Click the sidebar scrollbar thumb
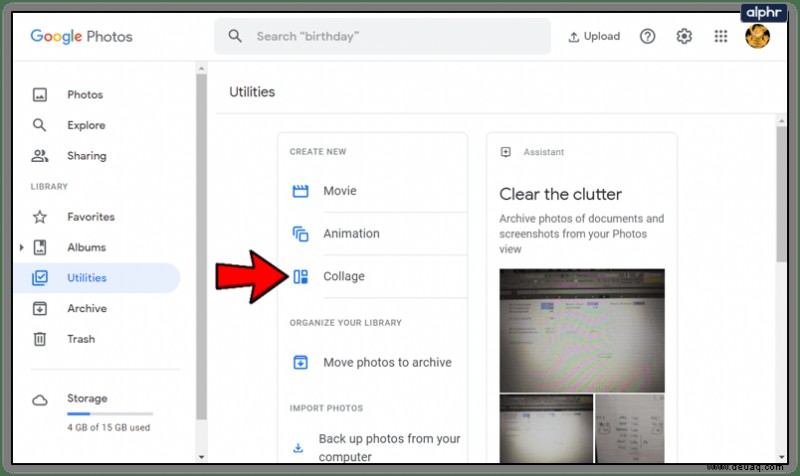The width and height of the screenshot is (800, 476). point(202,246)
